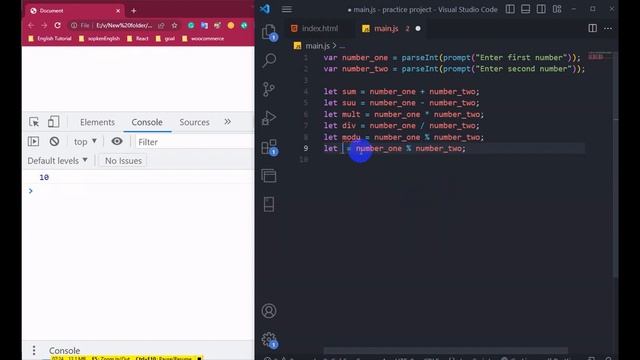
Task: Clear the console output
Action: [x=54, y=142]
